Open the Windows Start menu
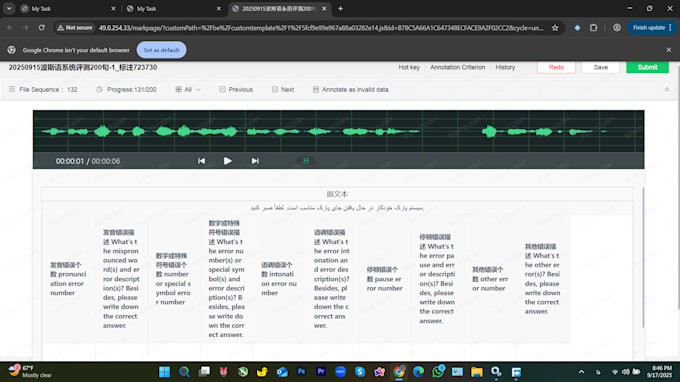680x382 pixels. point(164,372)
